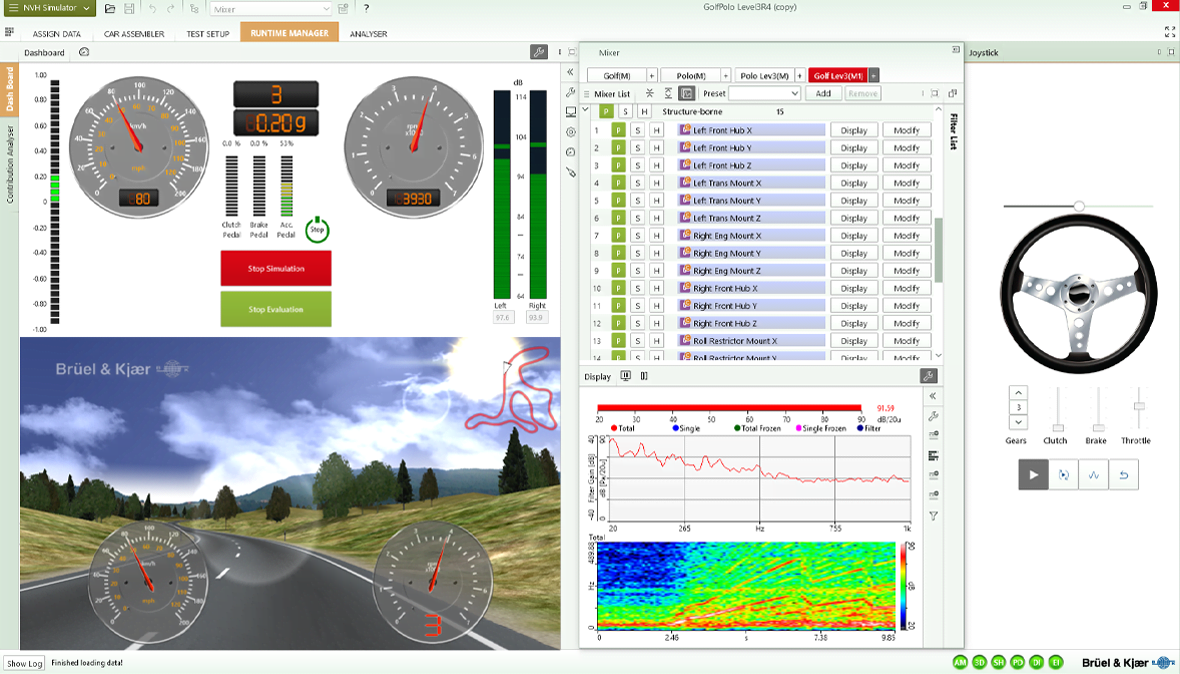This screenshot has width=1180, height=674.
Task: Click the round green Stop power icon
Action: point(317,229)
